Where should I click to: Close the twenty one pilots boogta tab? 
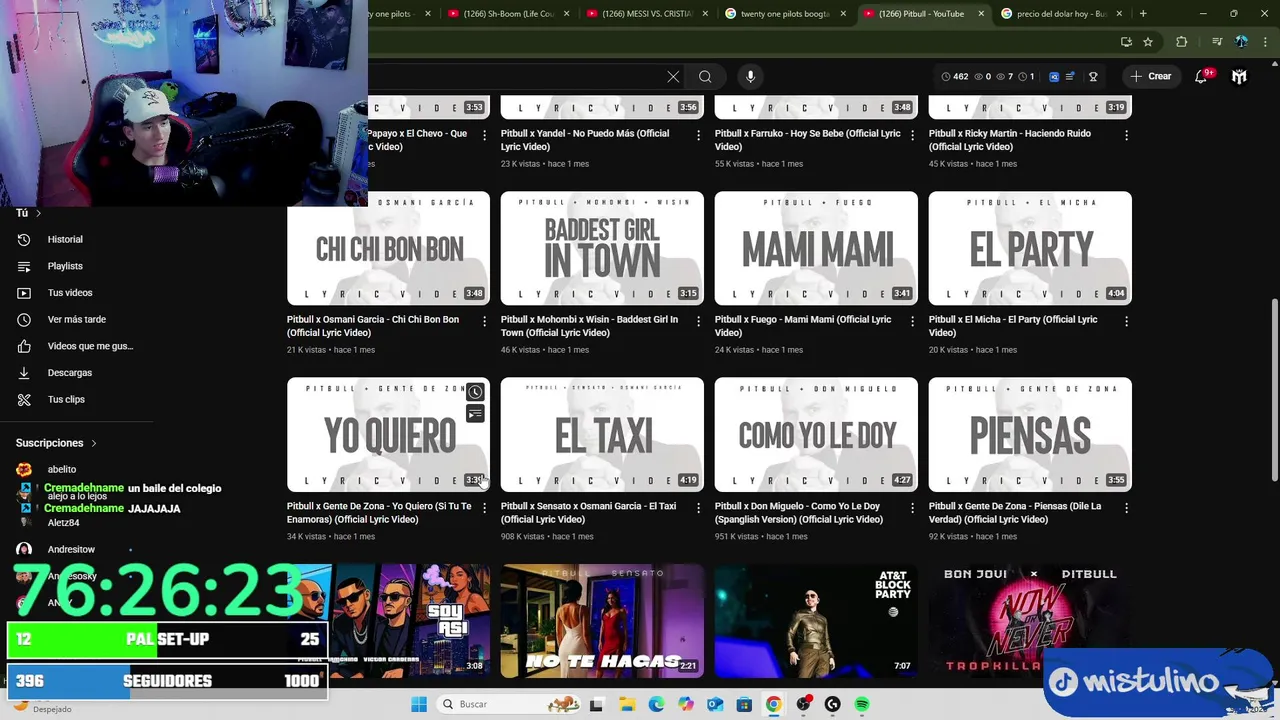pos(843,14)
